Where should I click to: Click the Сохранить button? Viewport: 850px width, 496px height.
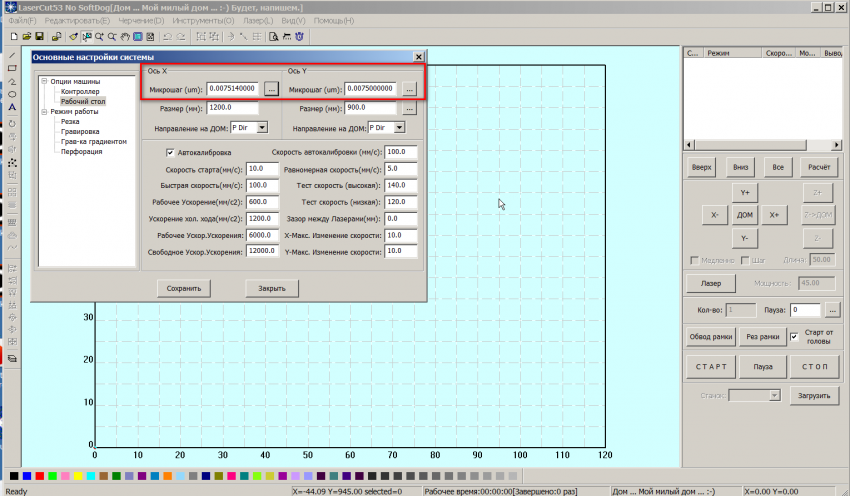(183, 288)
